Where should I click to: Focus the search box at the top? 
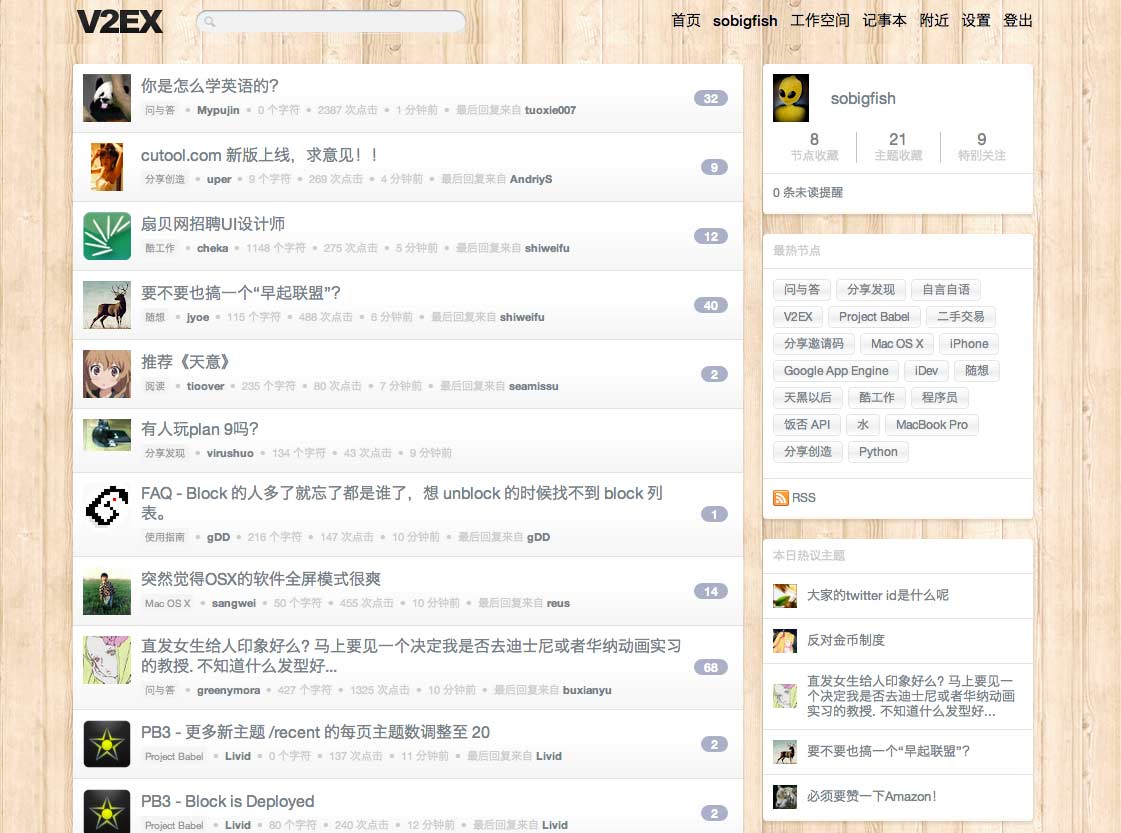[331, 21]
